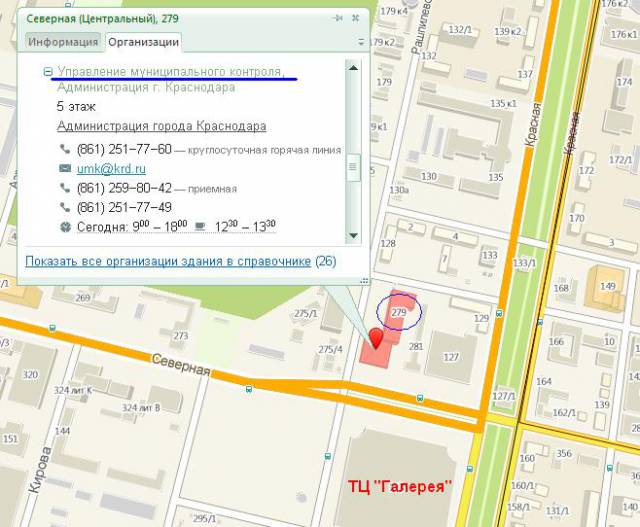Image resolution: width=640 pixels, height=527 pixels.
Task: Collapse the Управление муниципального контроля entry
Action: (x=48, y=72)
